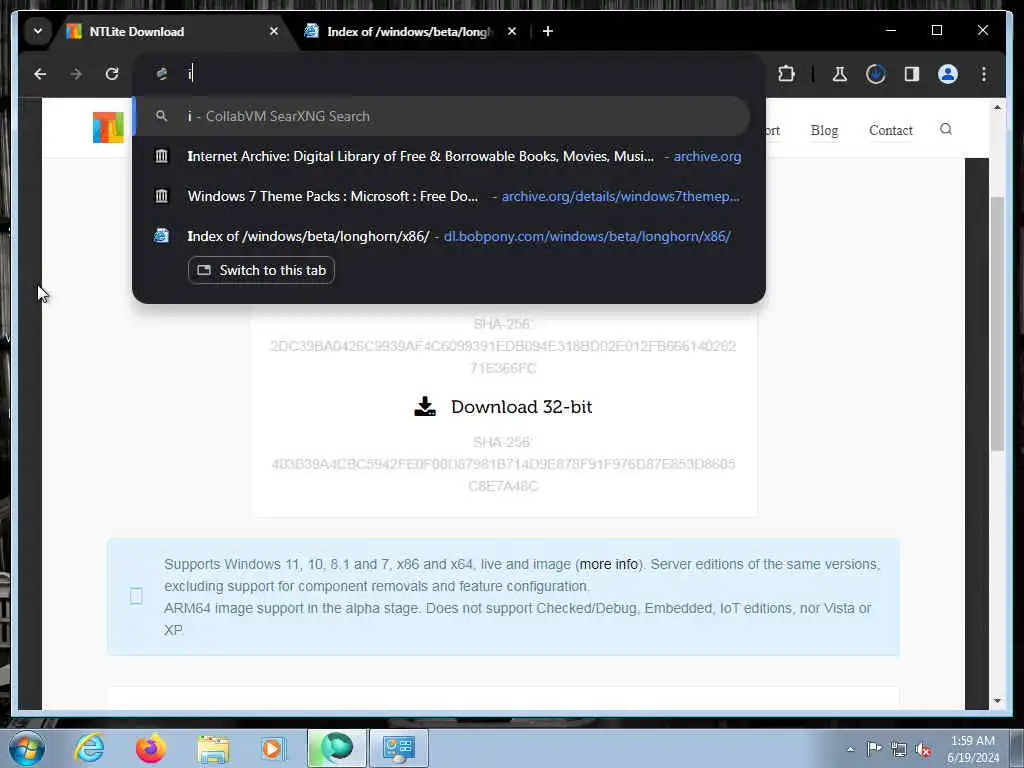The image size is (1024, 768).
Task: Click the NTLite logo on the page
Action: 108,127
